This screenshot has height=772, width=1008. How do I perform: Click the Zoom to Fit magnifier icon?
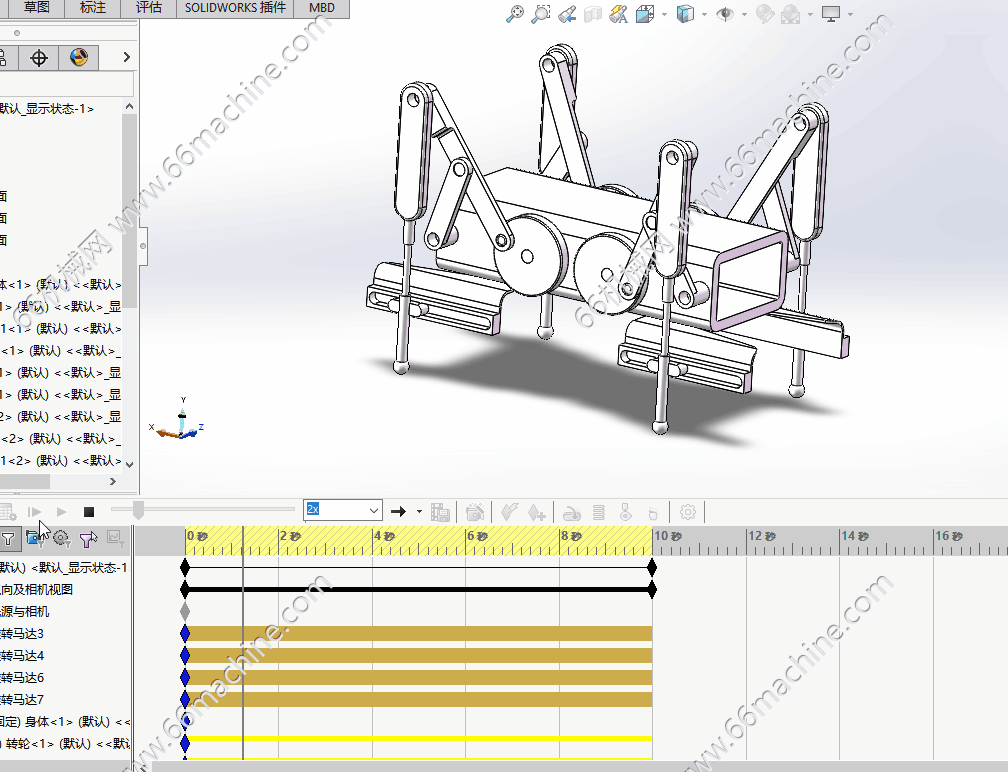(x=514, y=13)
